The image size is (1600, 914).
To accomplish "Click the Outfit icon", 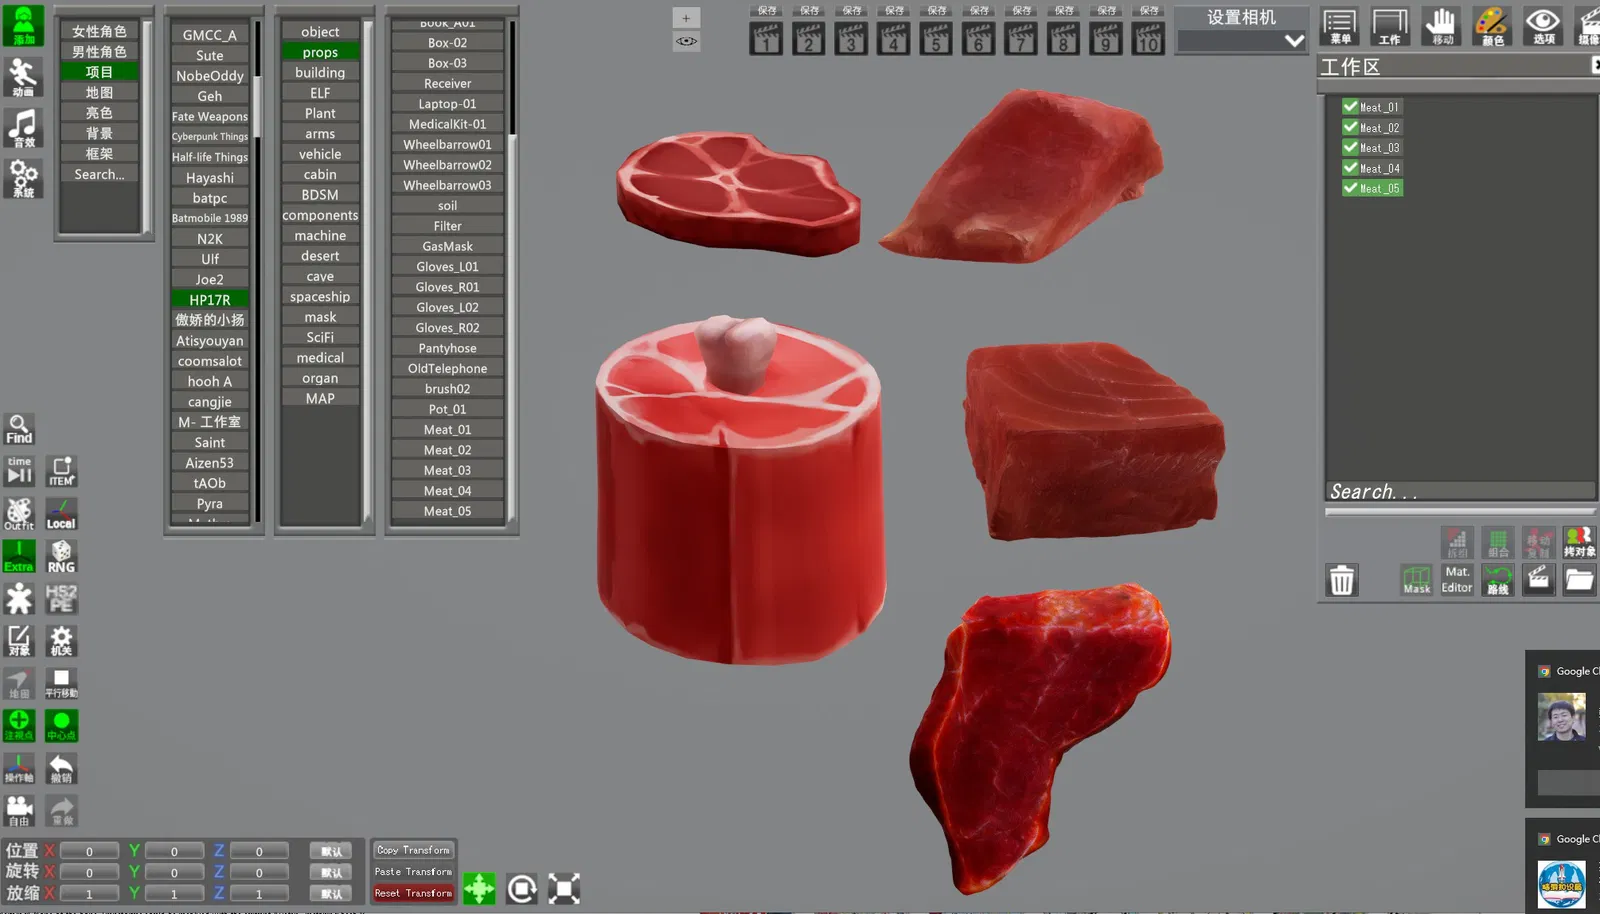I will [19, 514].
